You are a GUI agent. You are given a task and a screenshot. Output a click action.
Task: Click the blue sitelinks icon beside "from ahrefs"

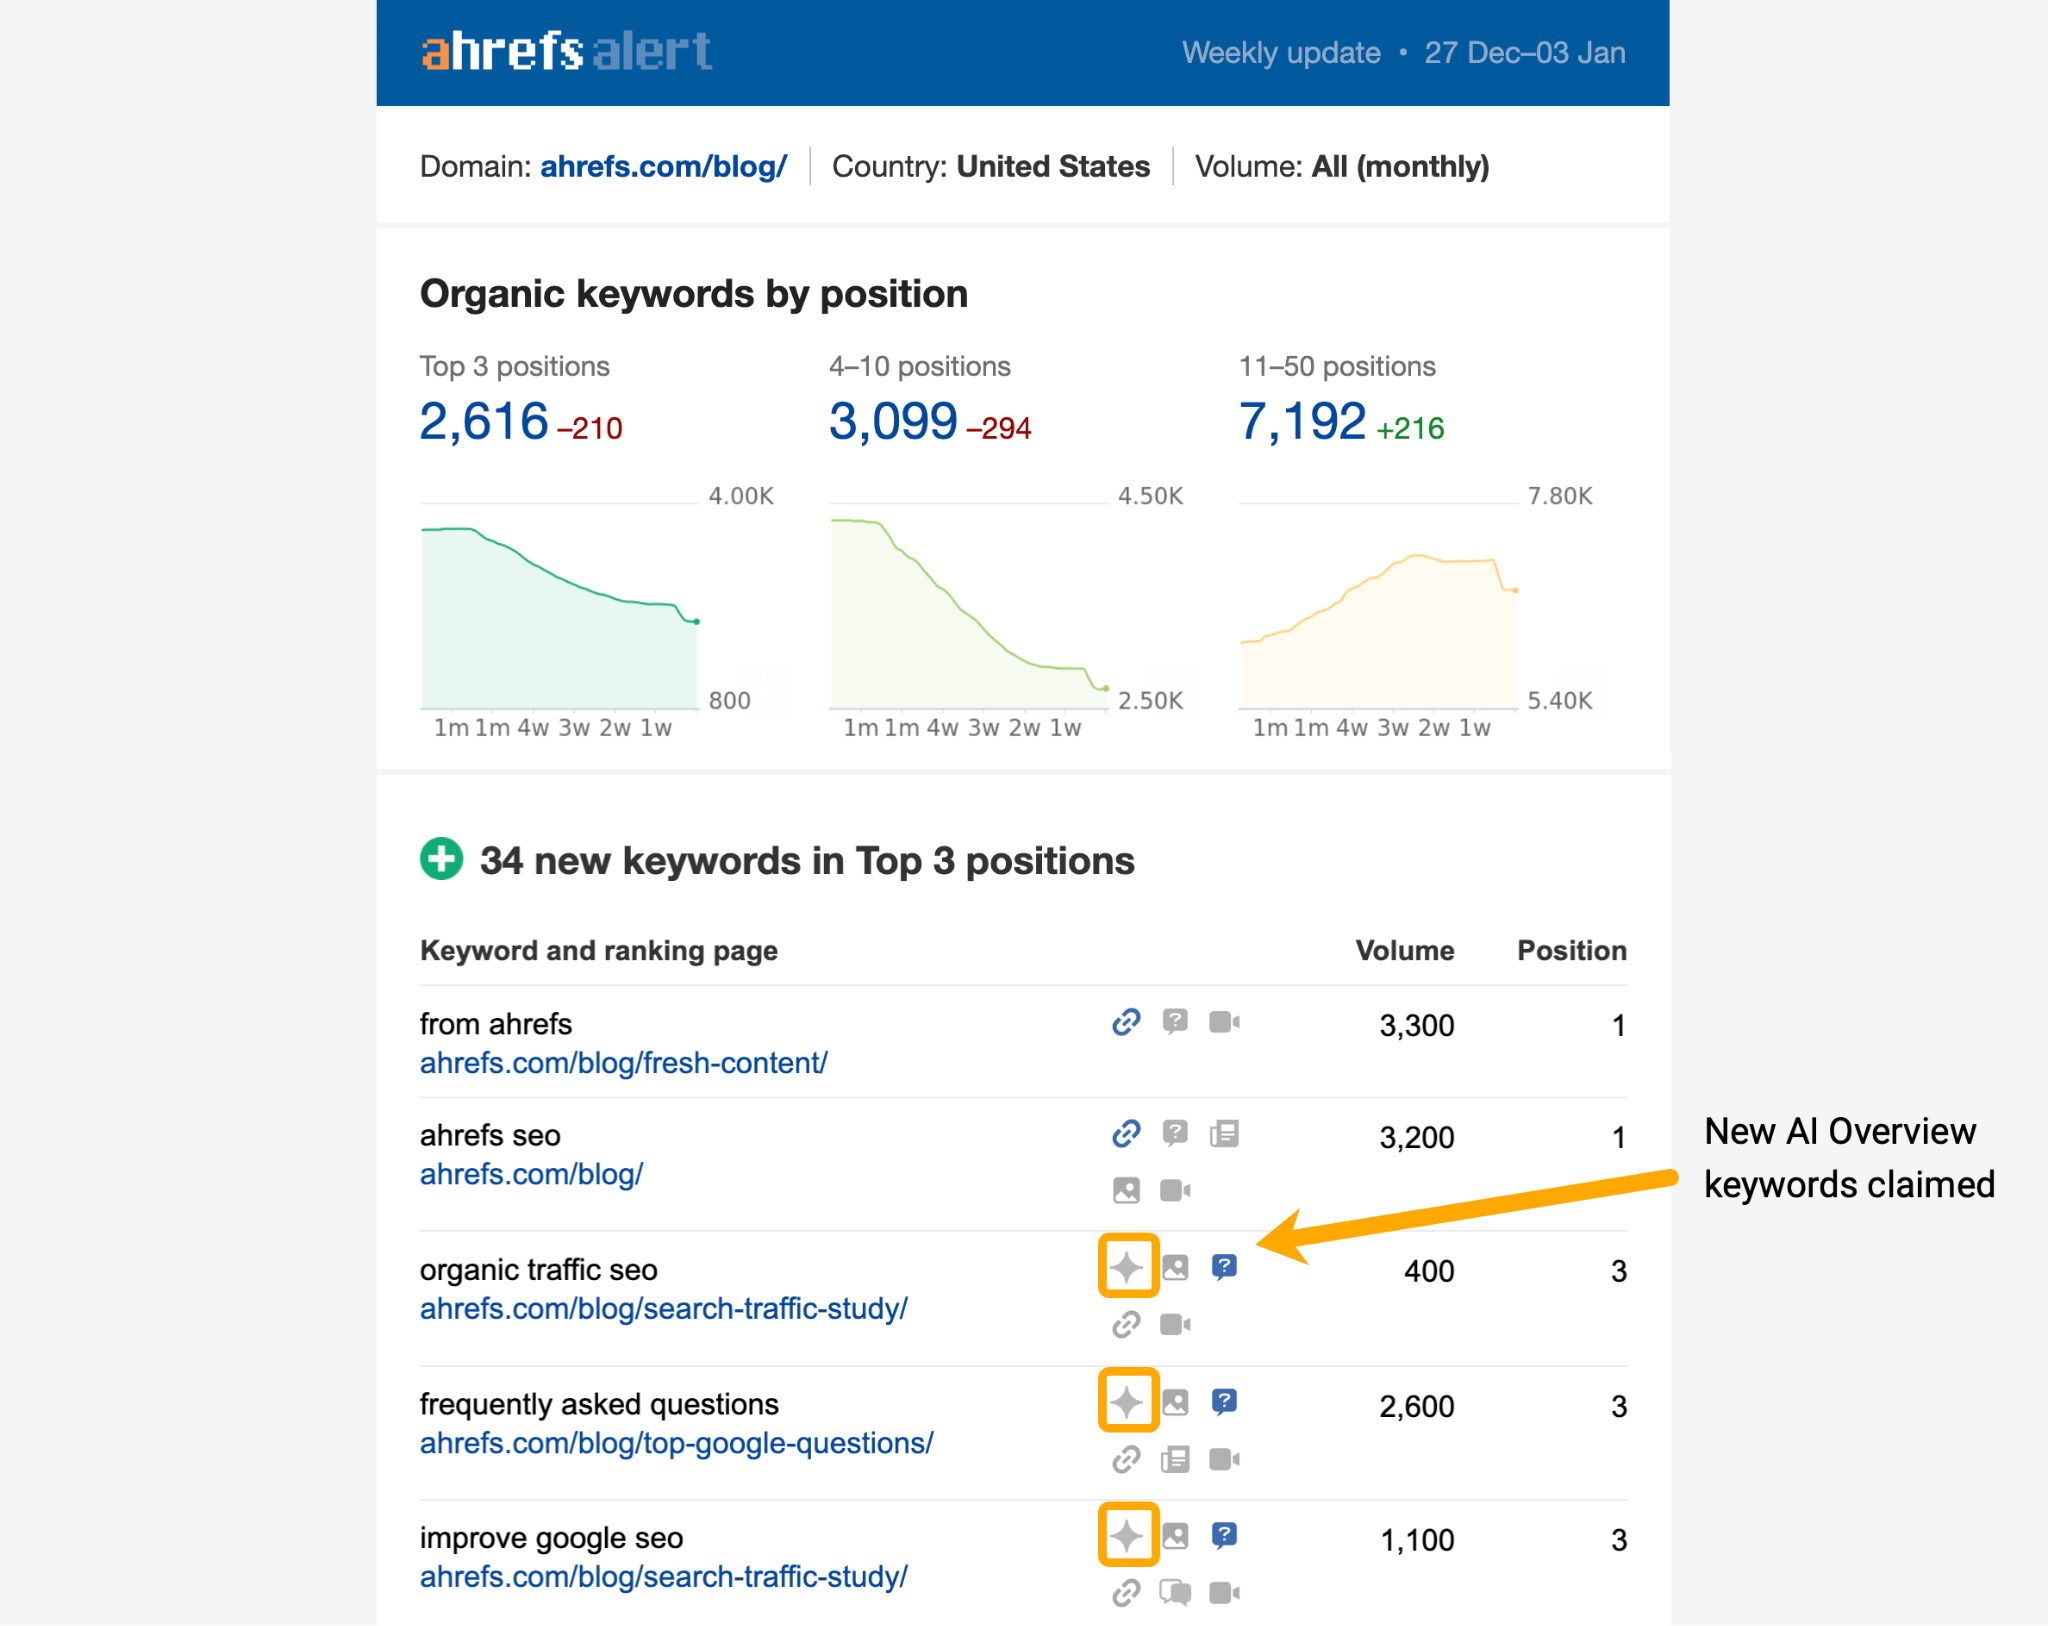[1125, 1023]
